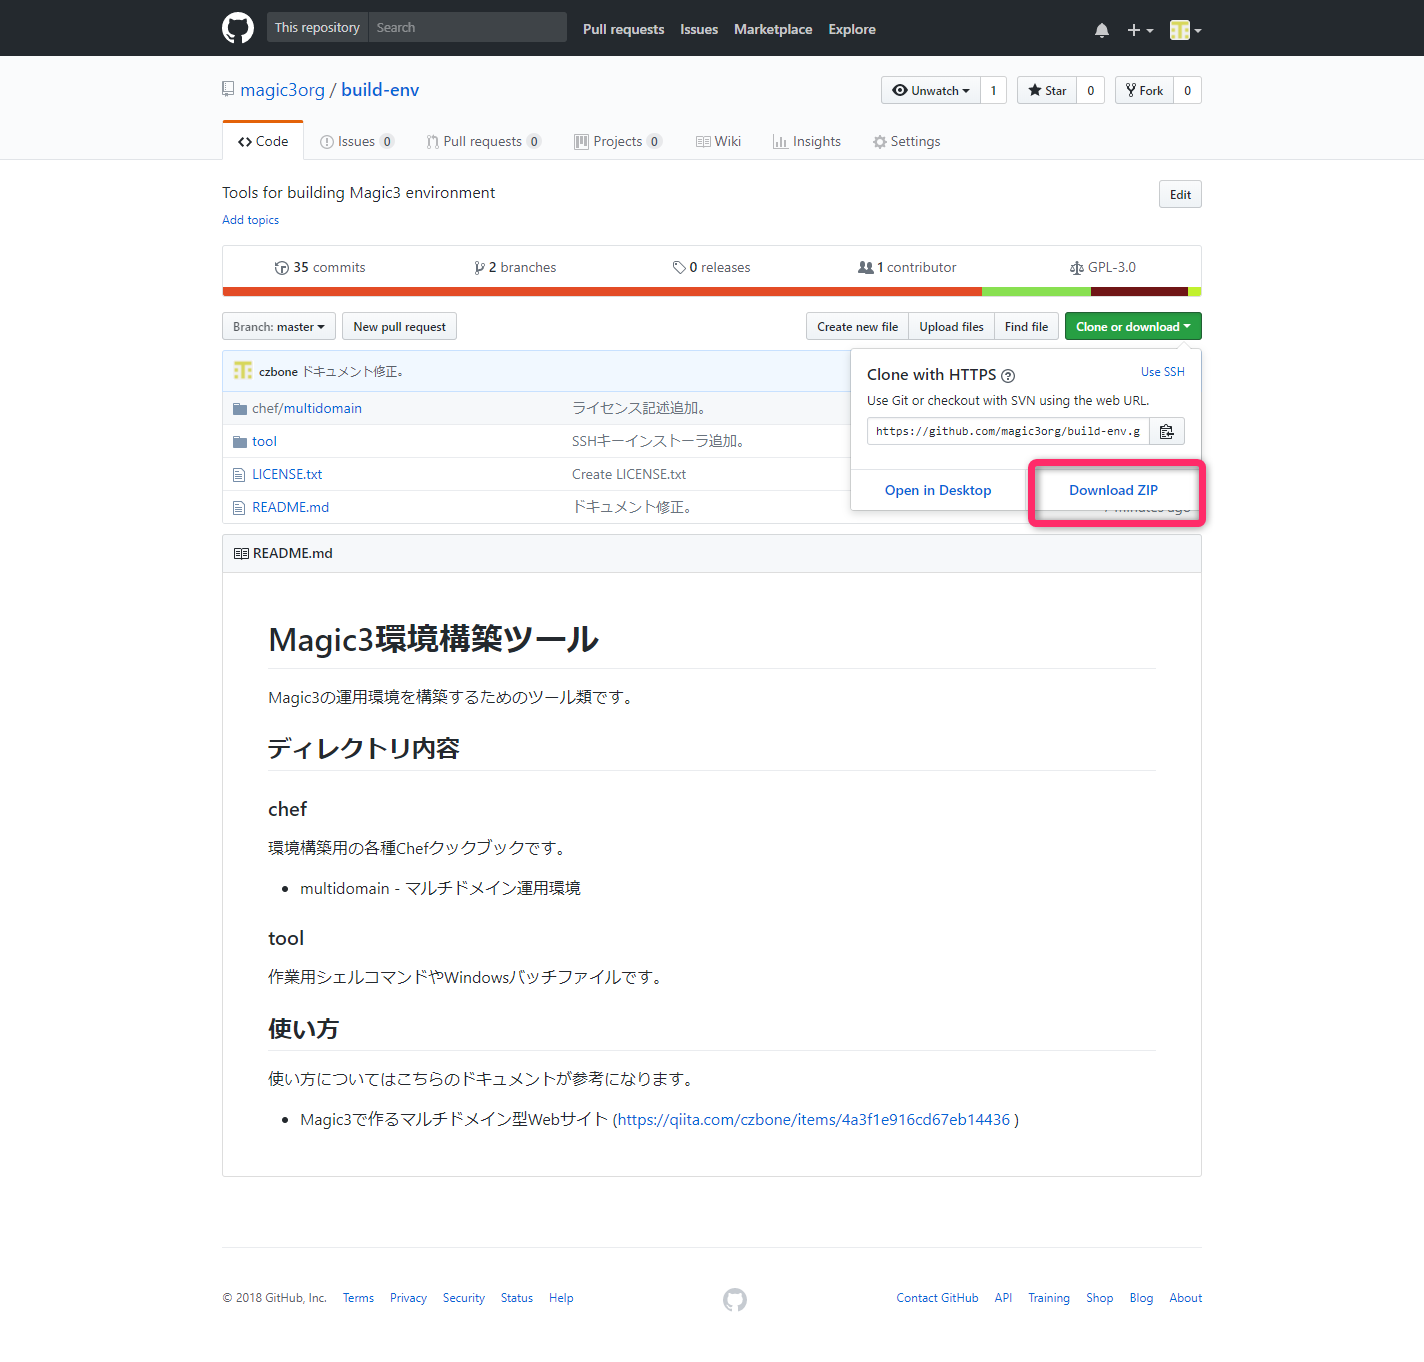The image size is (1424, 1362).
Task: Click Download ZIP
Action: [x=1113, y=490]
